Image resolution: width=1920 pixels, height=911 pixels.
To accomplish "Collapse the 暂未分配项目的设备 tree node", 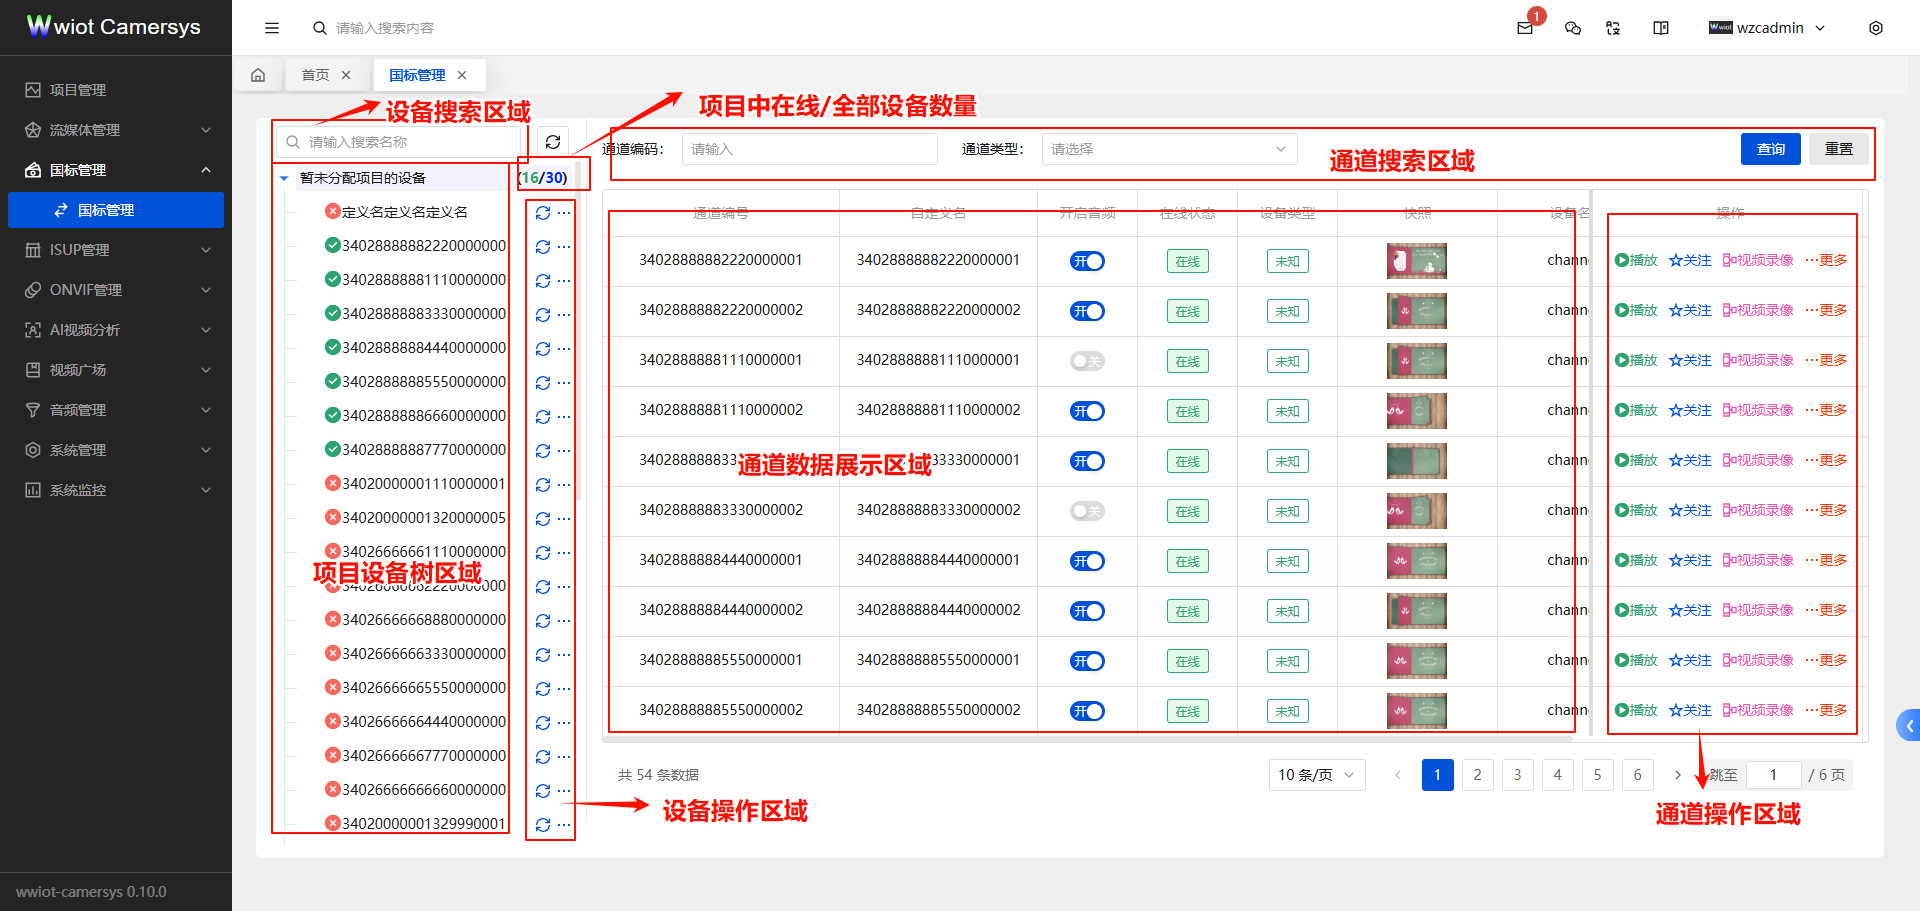I will pyautogui.click(x=283, y=177).
